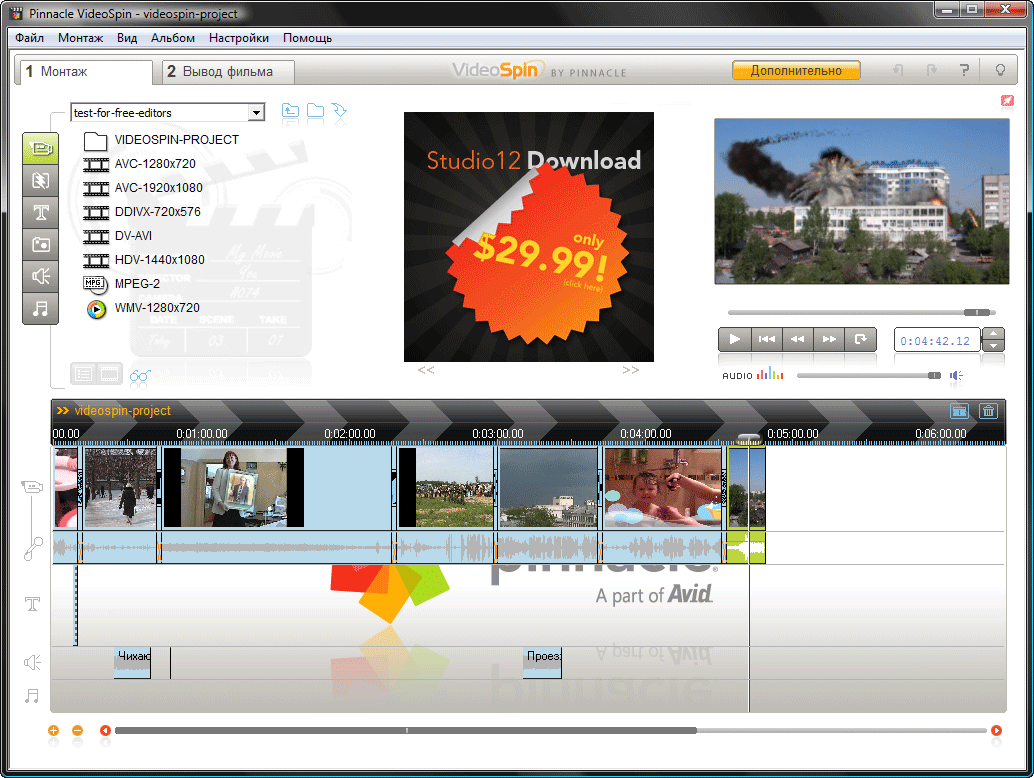
Task: Click the Studio12 Download advertisement
Action: [529, 237]
